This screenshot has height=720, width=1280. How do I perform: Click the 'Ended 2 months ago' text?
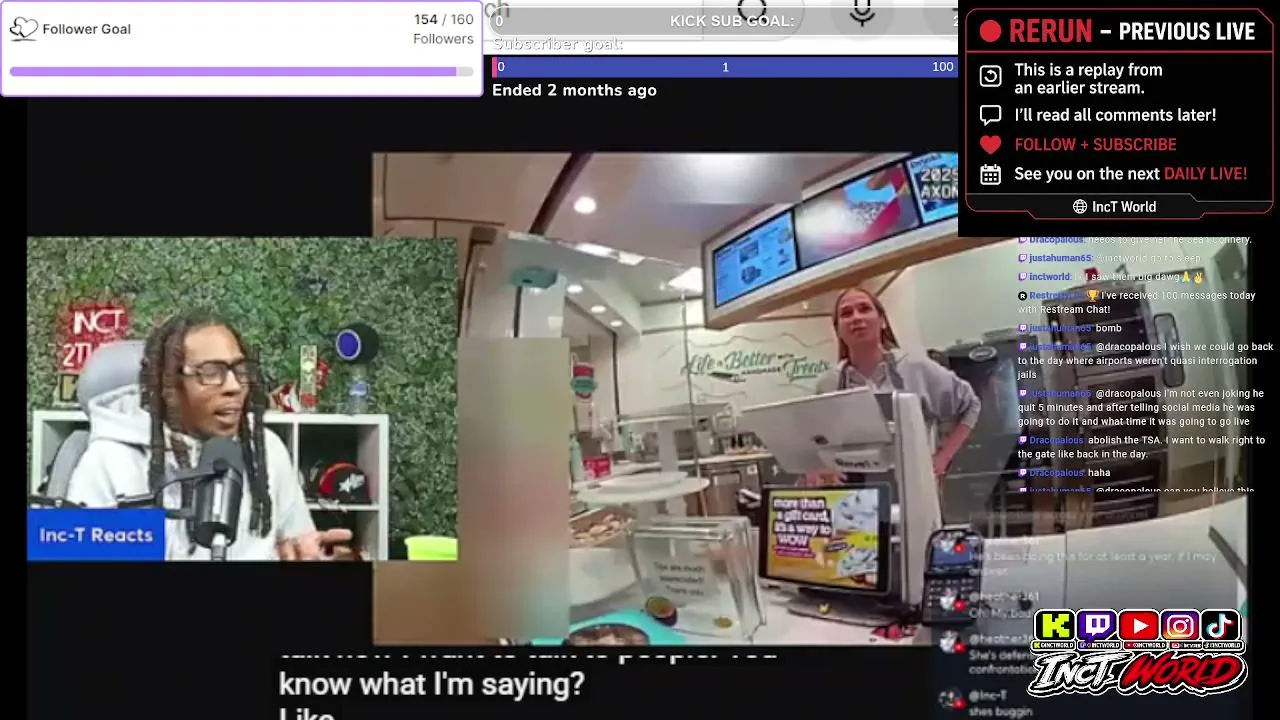click(574, 90)
